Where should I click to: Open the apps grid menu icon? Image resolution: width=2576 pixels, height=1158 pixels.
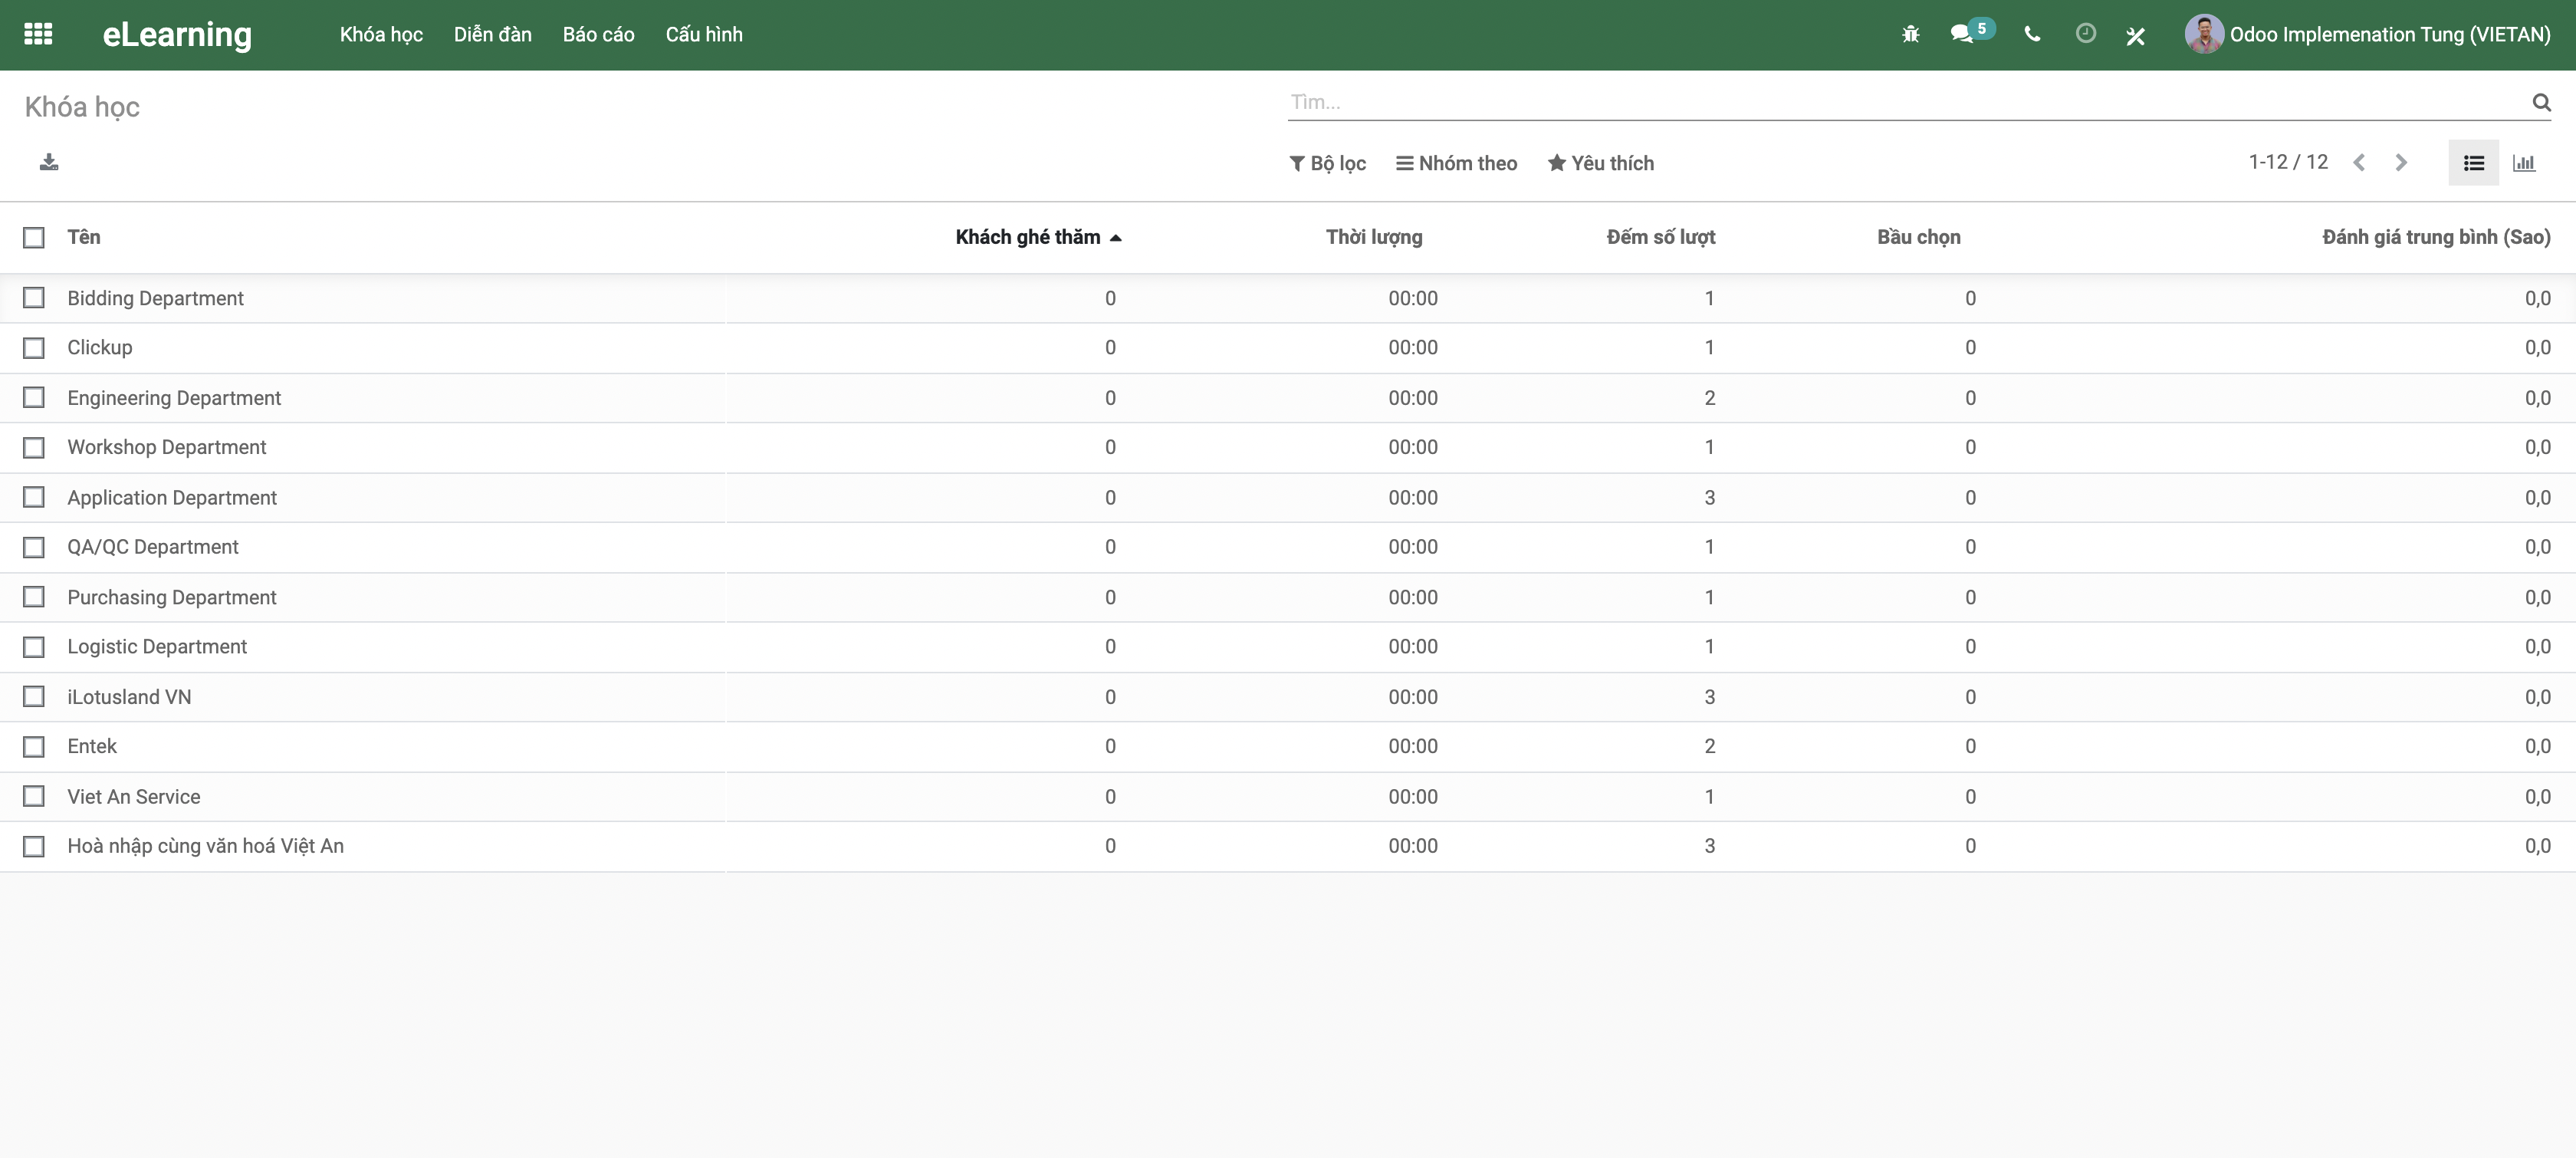[38, 34]
